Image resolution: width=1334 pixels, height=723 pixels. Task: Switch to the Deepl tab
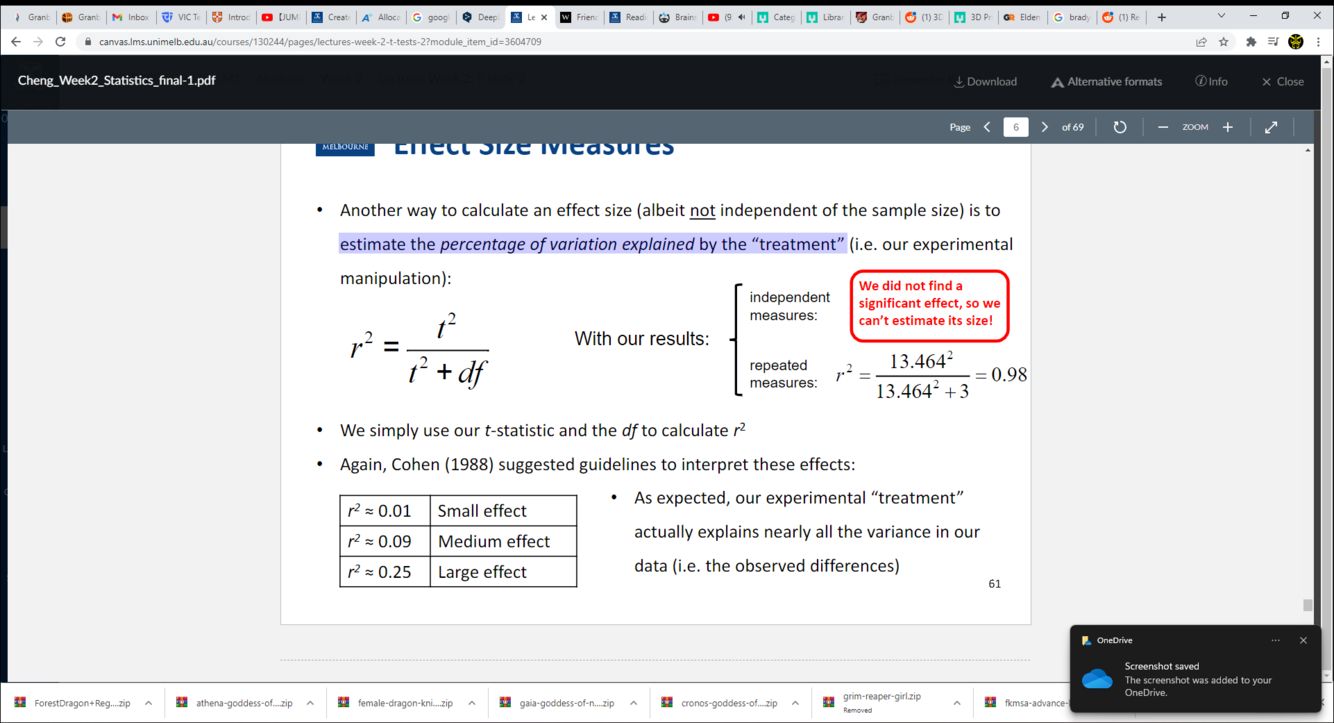point(481,17)
